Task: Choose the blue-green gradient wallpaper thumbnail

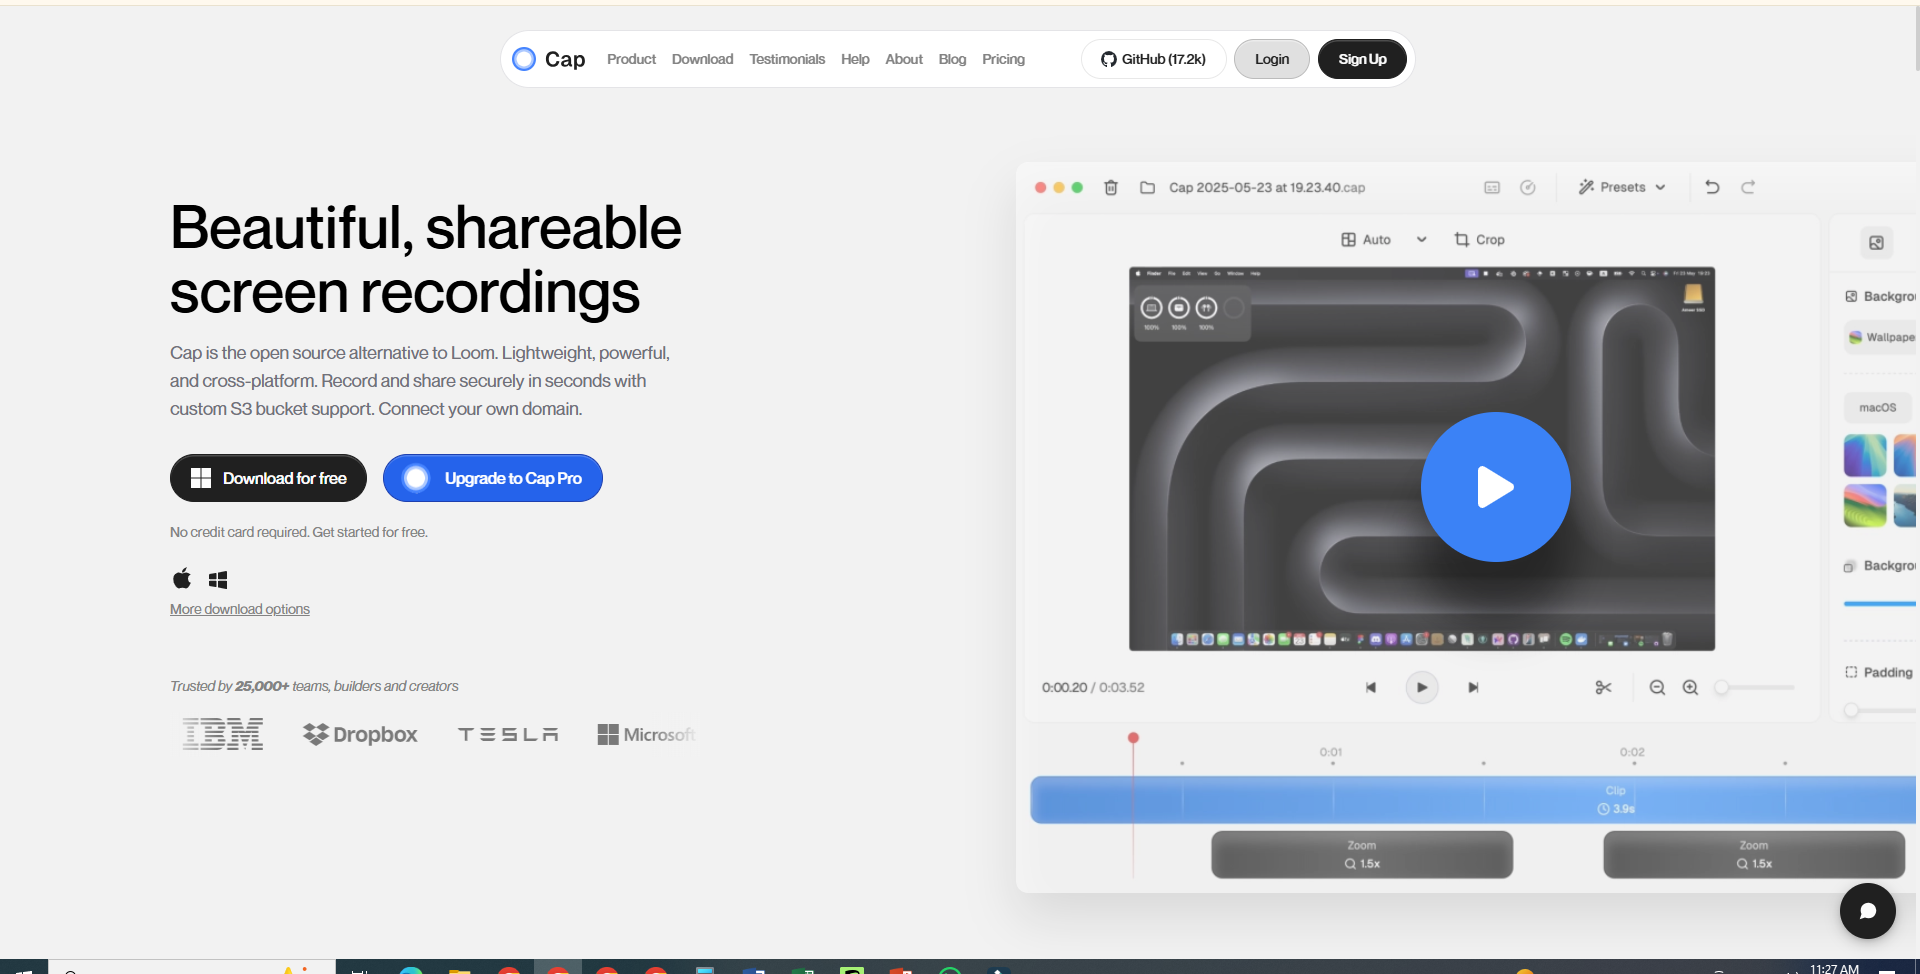Action: 1865,455
